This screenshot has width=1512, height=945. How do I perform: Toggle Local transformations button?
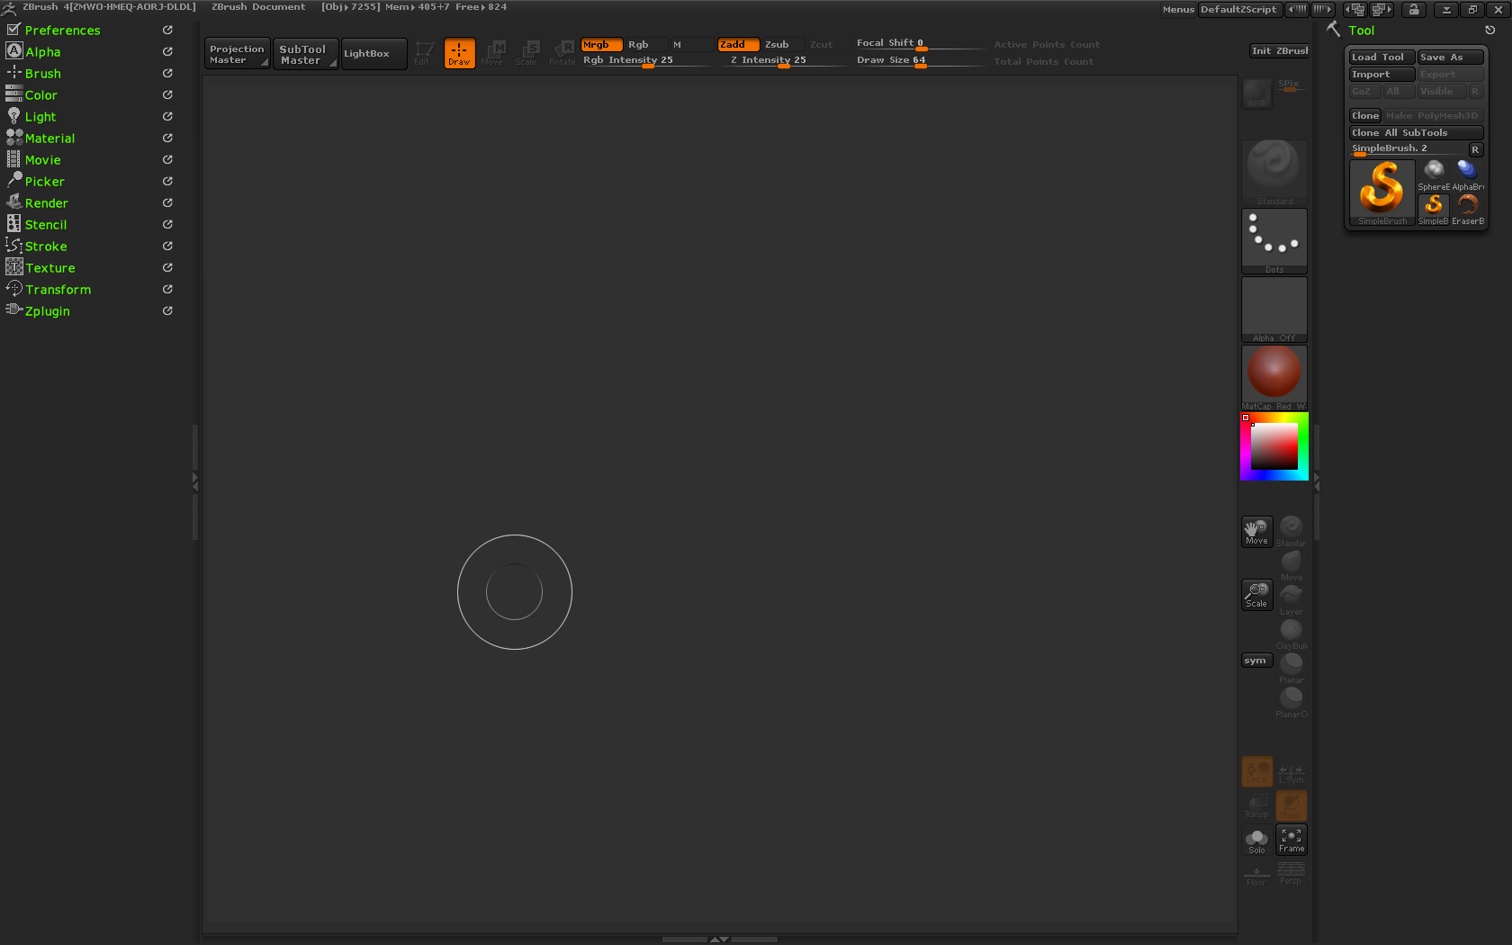point(1257,771)
